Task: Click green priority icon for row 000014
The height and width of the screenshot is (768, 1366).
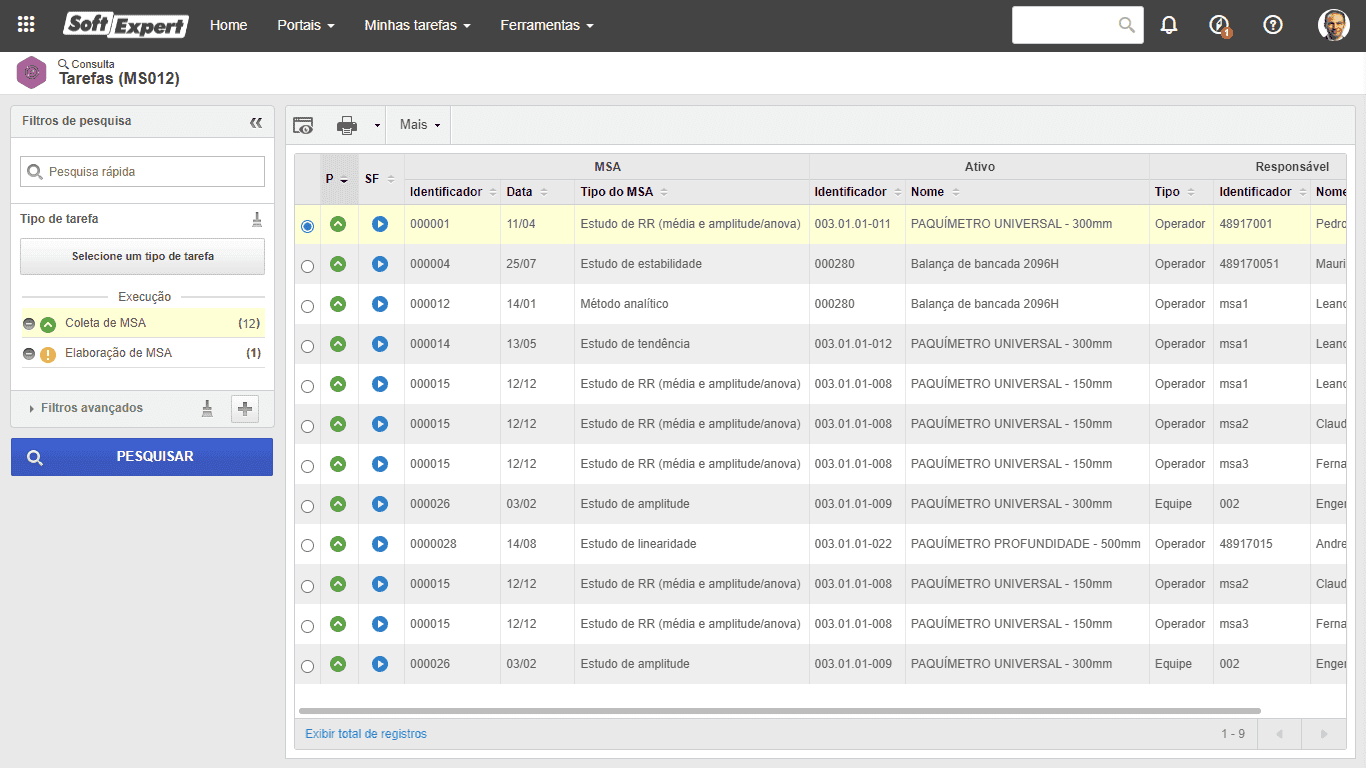Action: tap(338, 344)
